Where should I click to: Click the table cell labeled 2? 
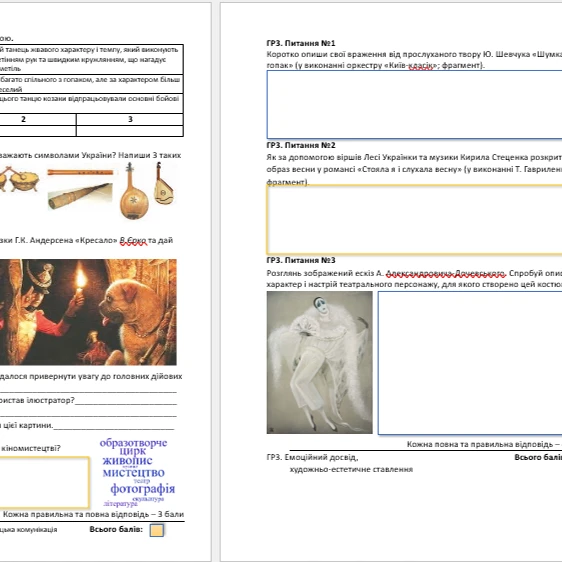38,119
